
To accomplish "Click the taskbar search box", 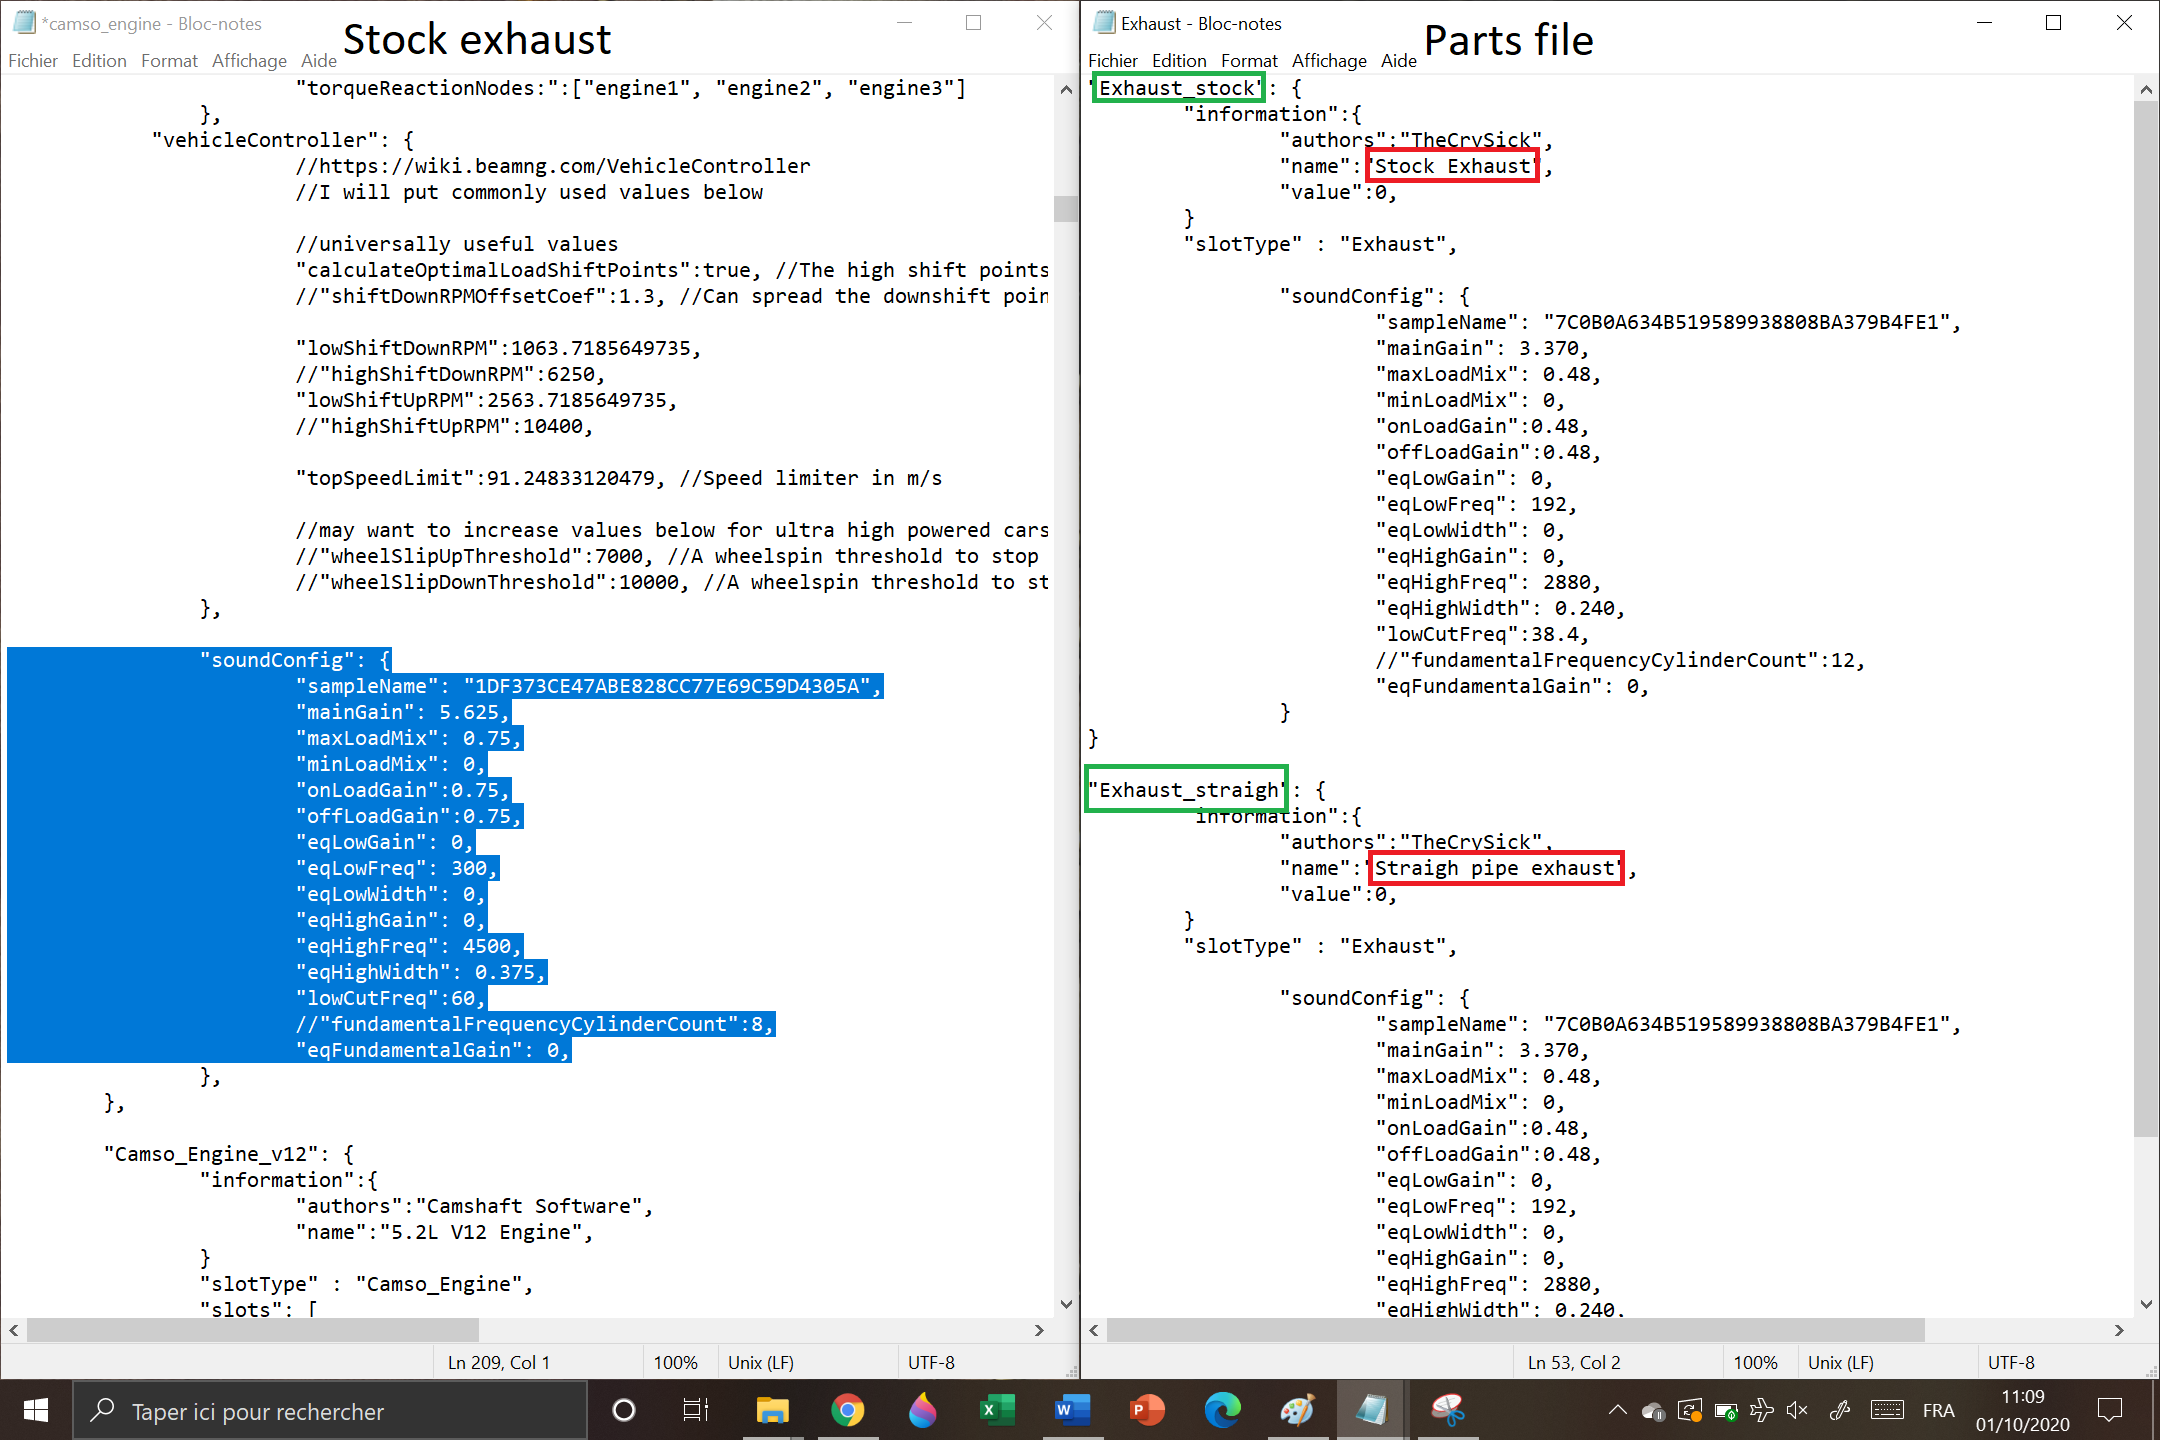I will 330,1411.
